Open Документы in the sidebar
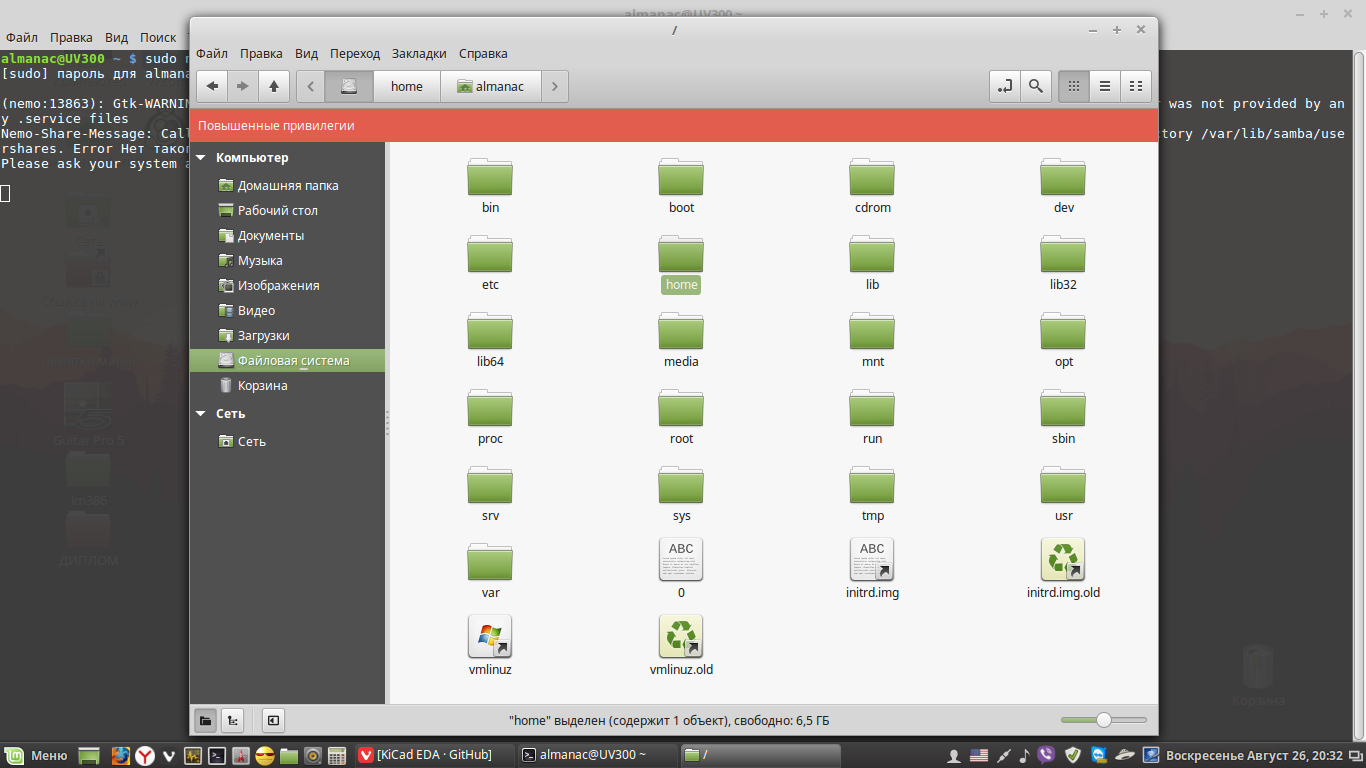Image resolution: width=1366 pixels, height=768 pixels. click(287, 236)
